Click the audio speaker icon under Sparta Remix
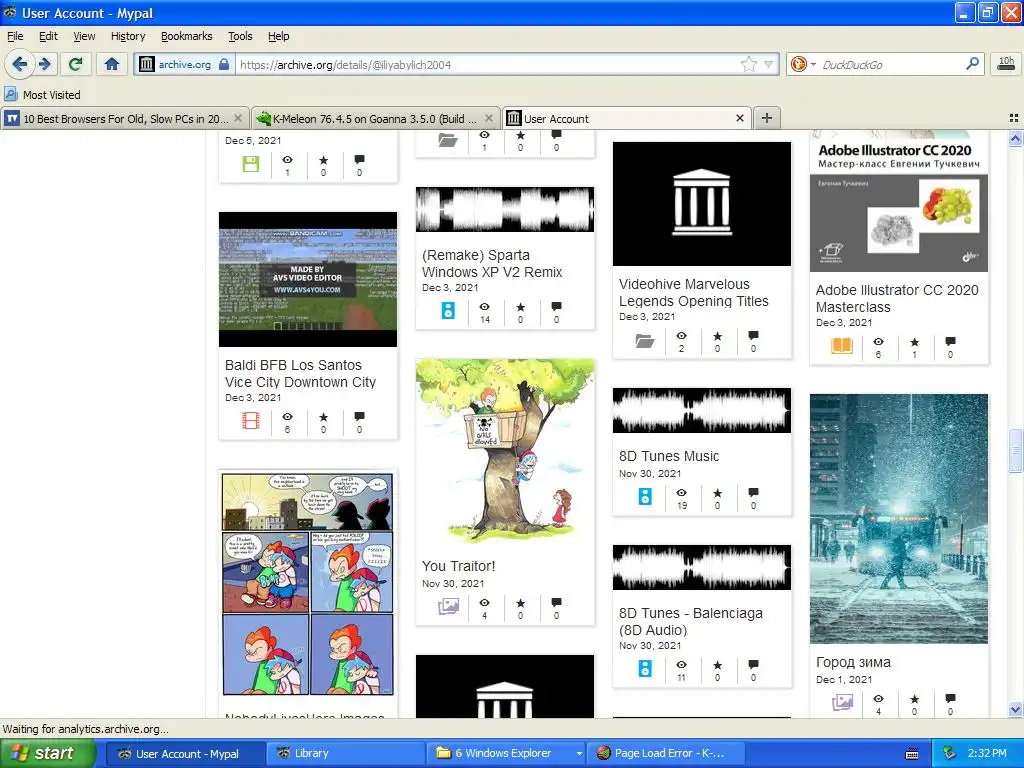 click(x=448, y=310)
